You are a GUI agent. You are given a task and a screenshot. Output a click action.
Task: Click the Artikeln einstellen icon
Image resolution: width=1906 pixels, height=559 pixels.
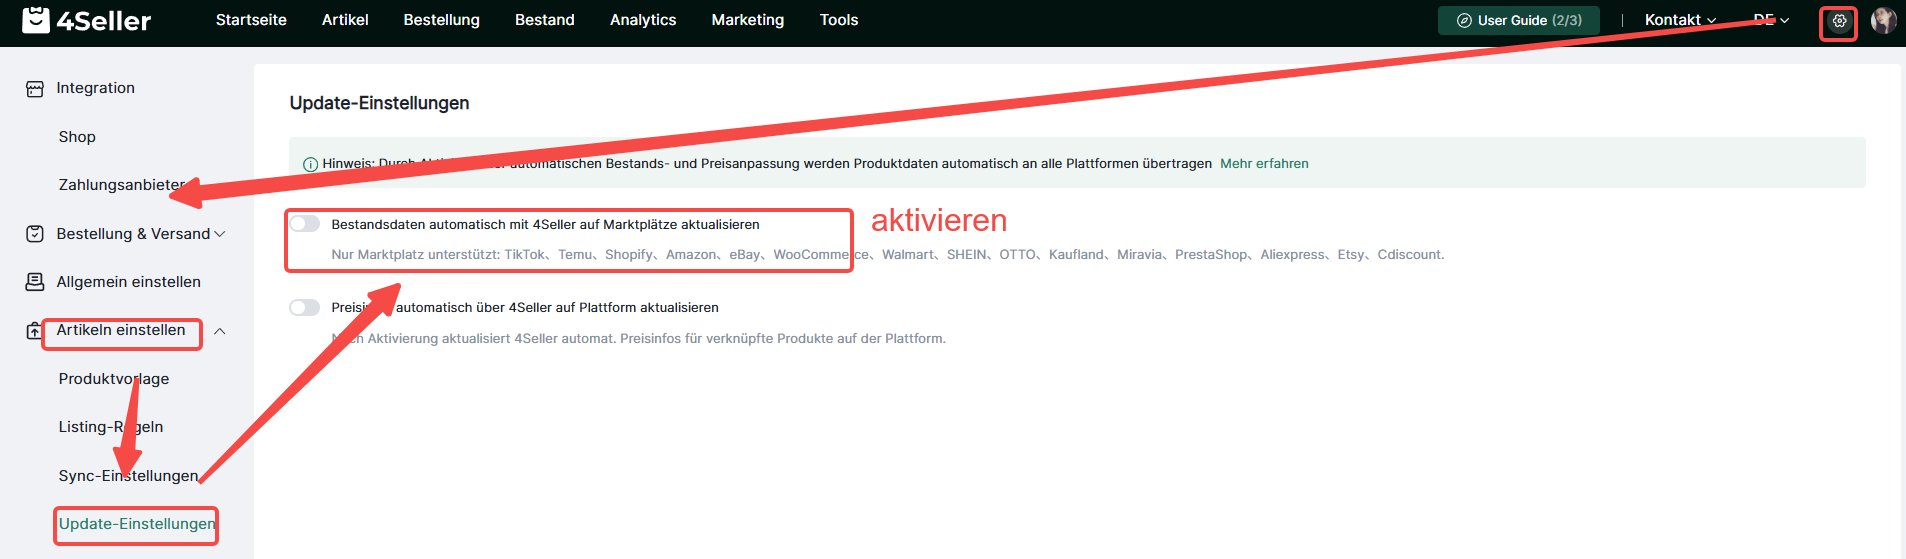[x=35, y=331]
